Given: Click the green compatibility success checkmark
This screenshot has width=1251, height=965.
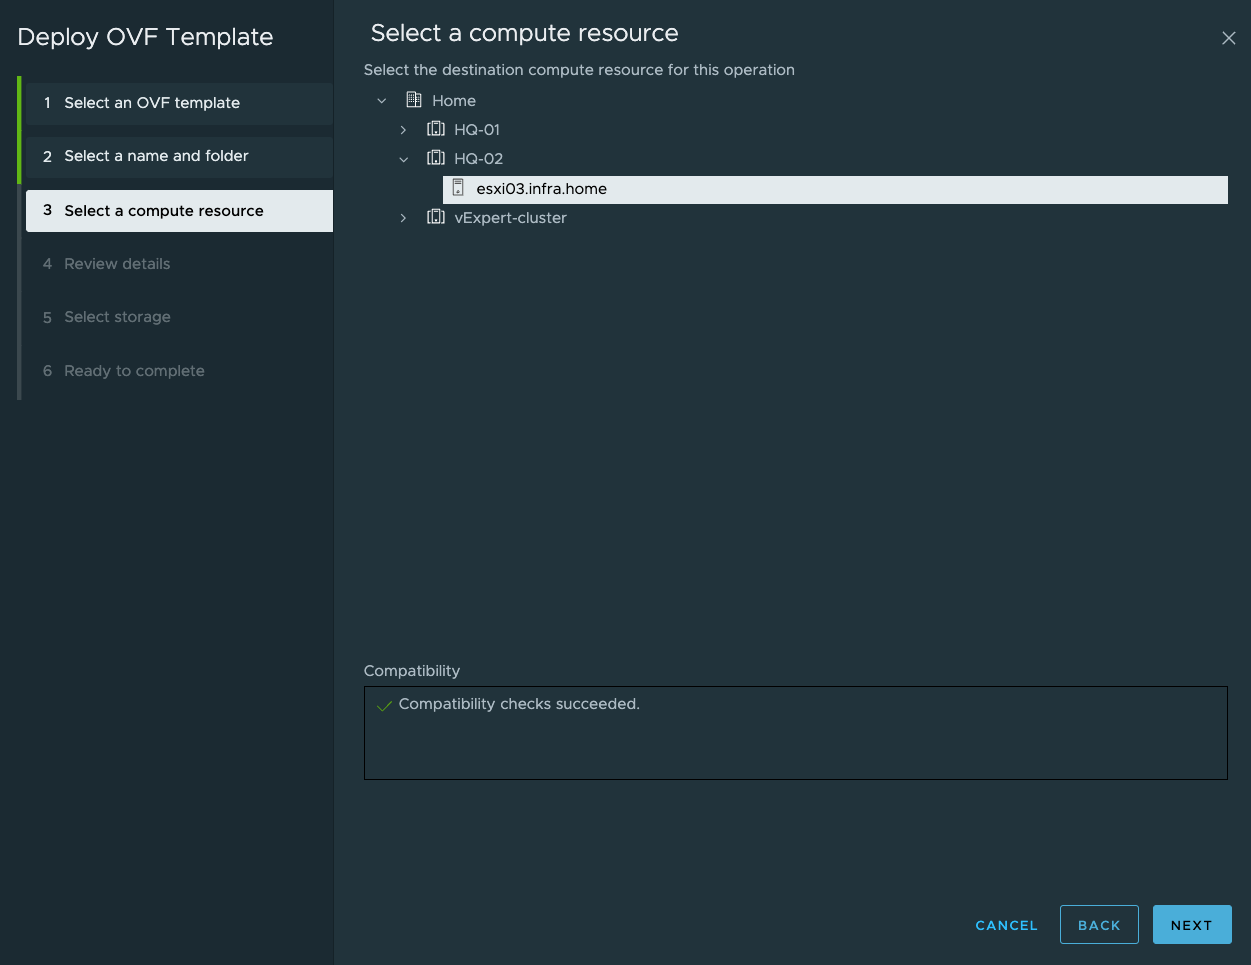Looking at the screenshot, I should tap(383, 704).
